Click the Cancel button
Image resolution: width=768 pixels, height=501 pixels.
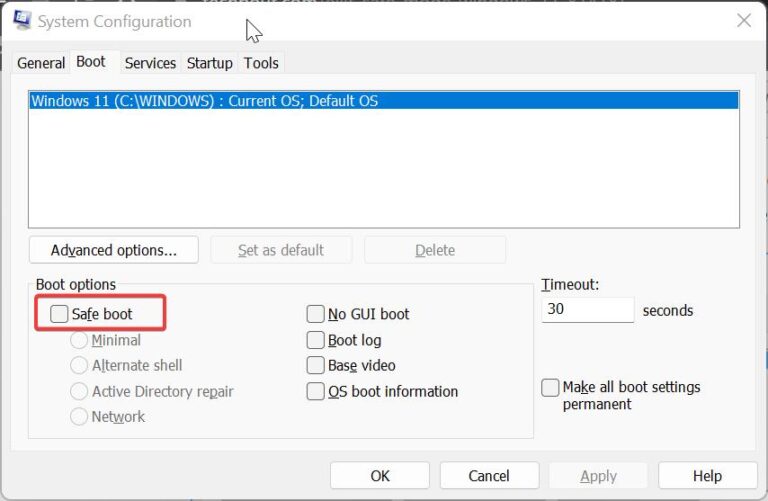coord(489,476)
